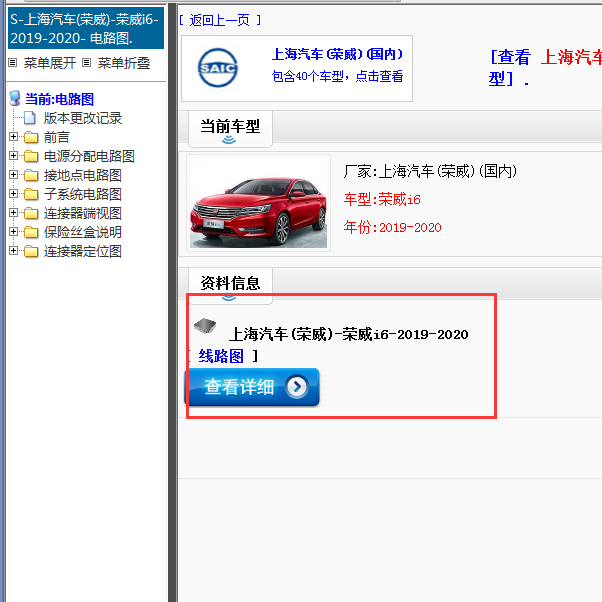Click the folder icon of 保险丝盒说明

(x=31, y=232)
